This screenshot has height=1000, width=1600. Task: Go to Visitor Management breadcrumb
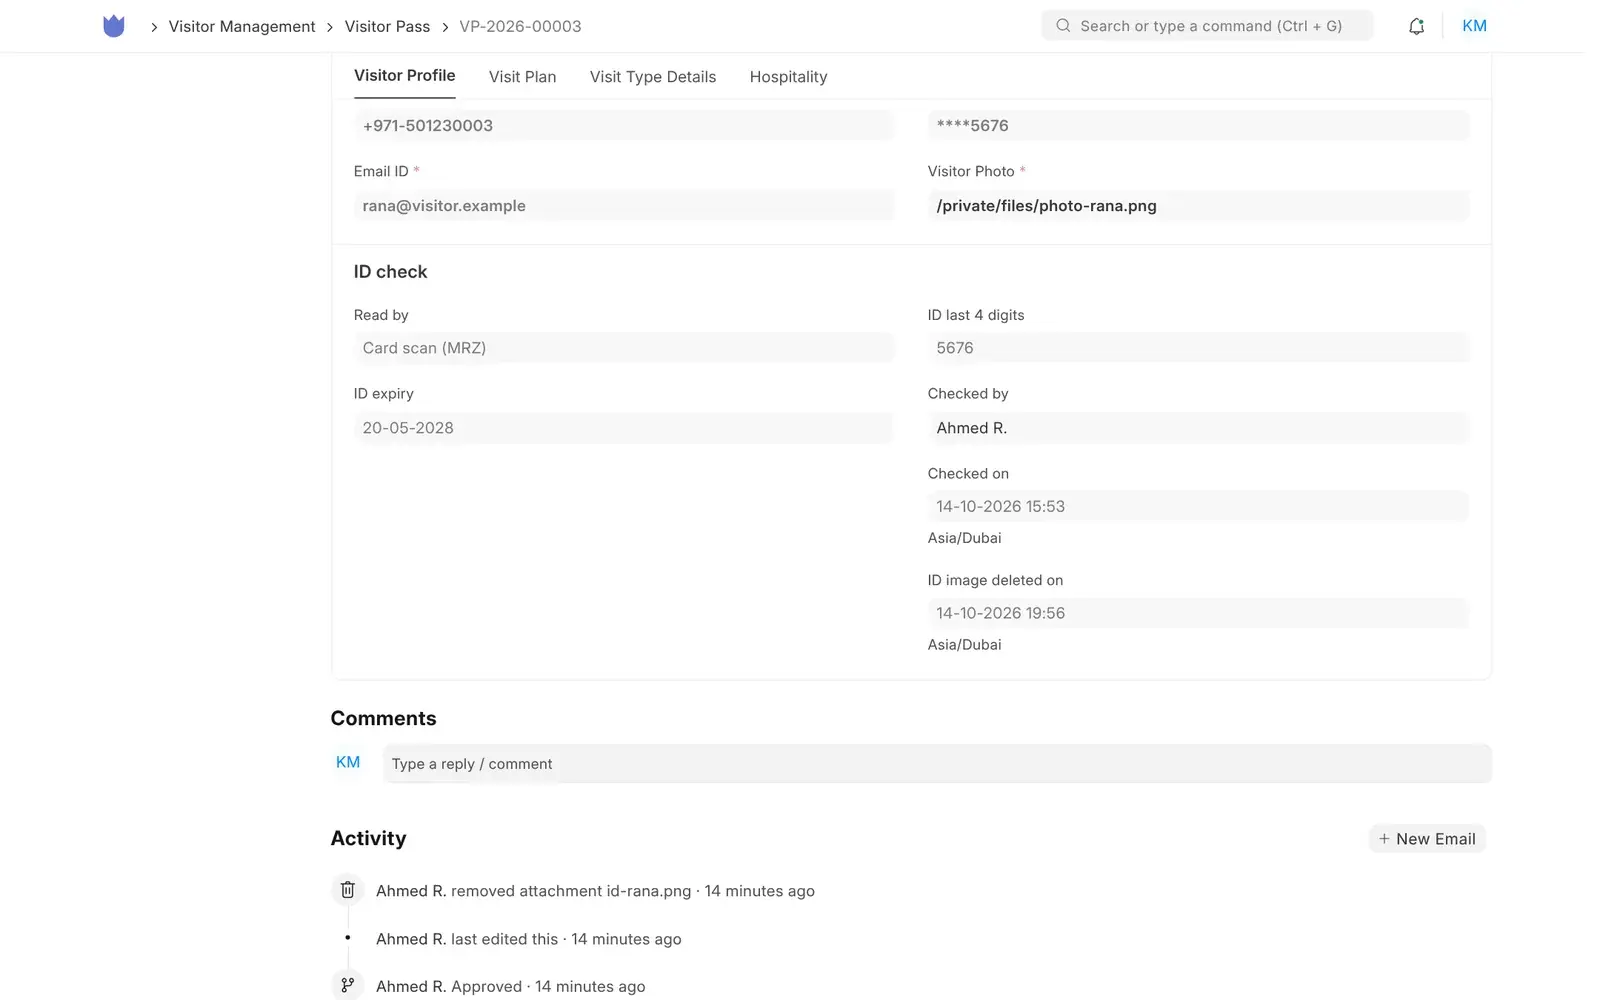click(x=242, y=26)
